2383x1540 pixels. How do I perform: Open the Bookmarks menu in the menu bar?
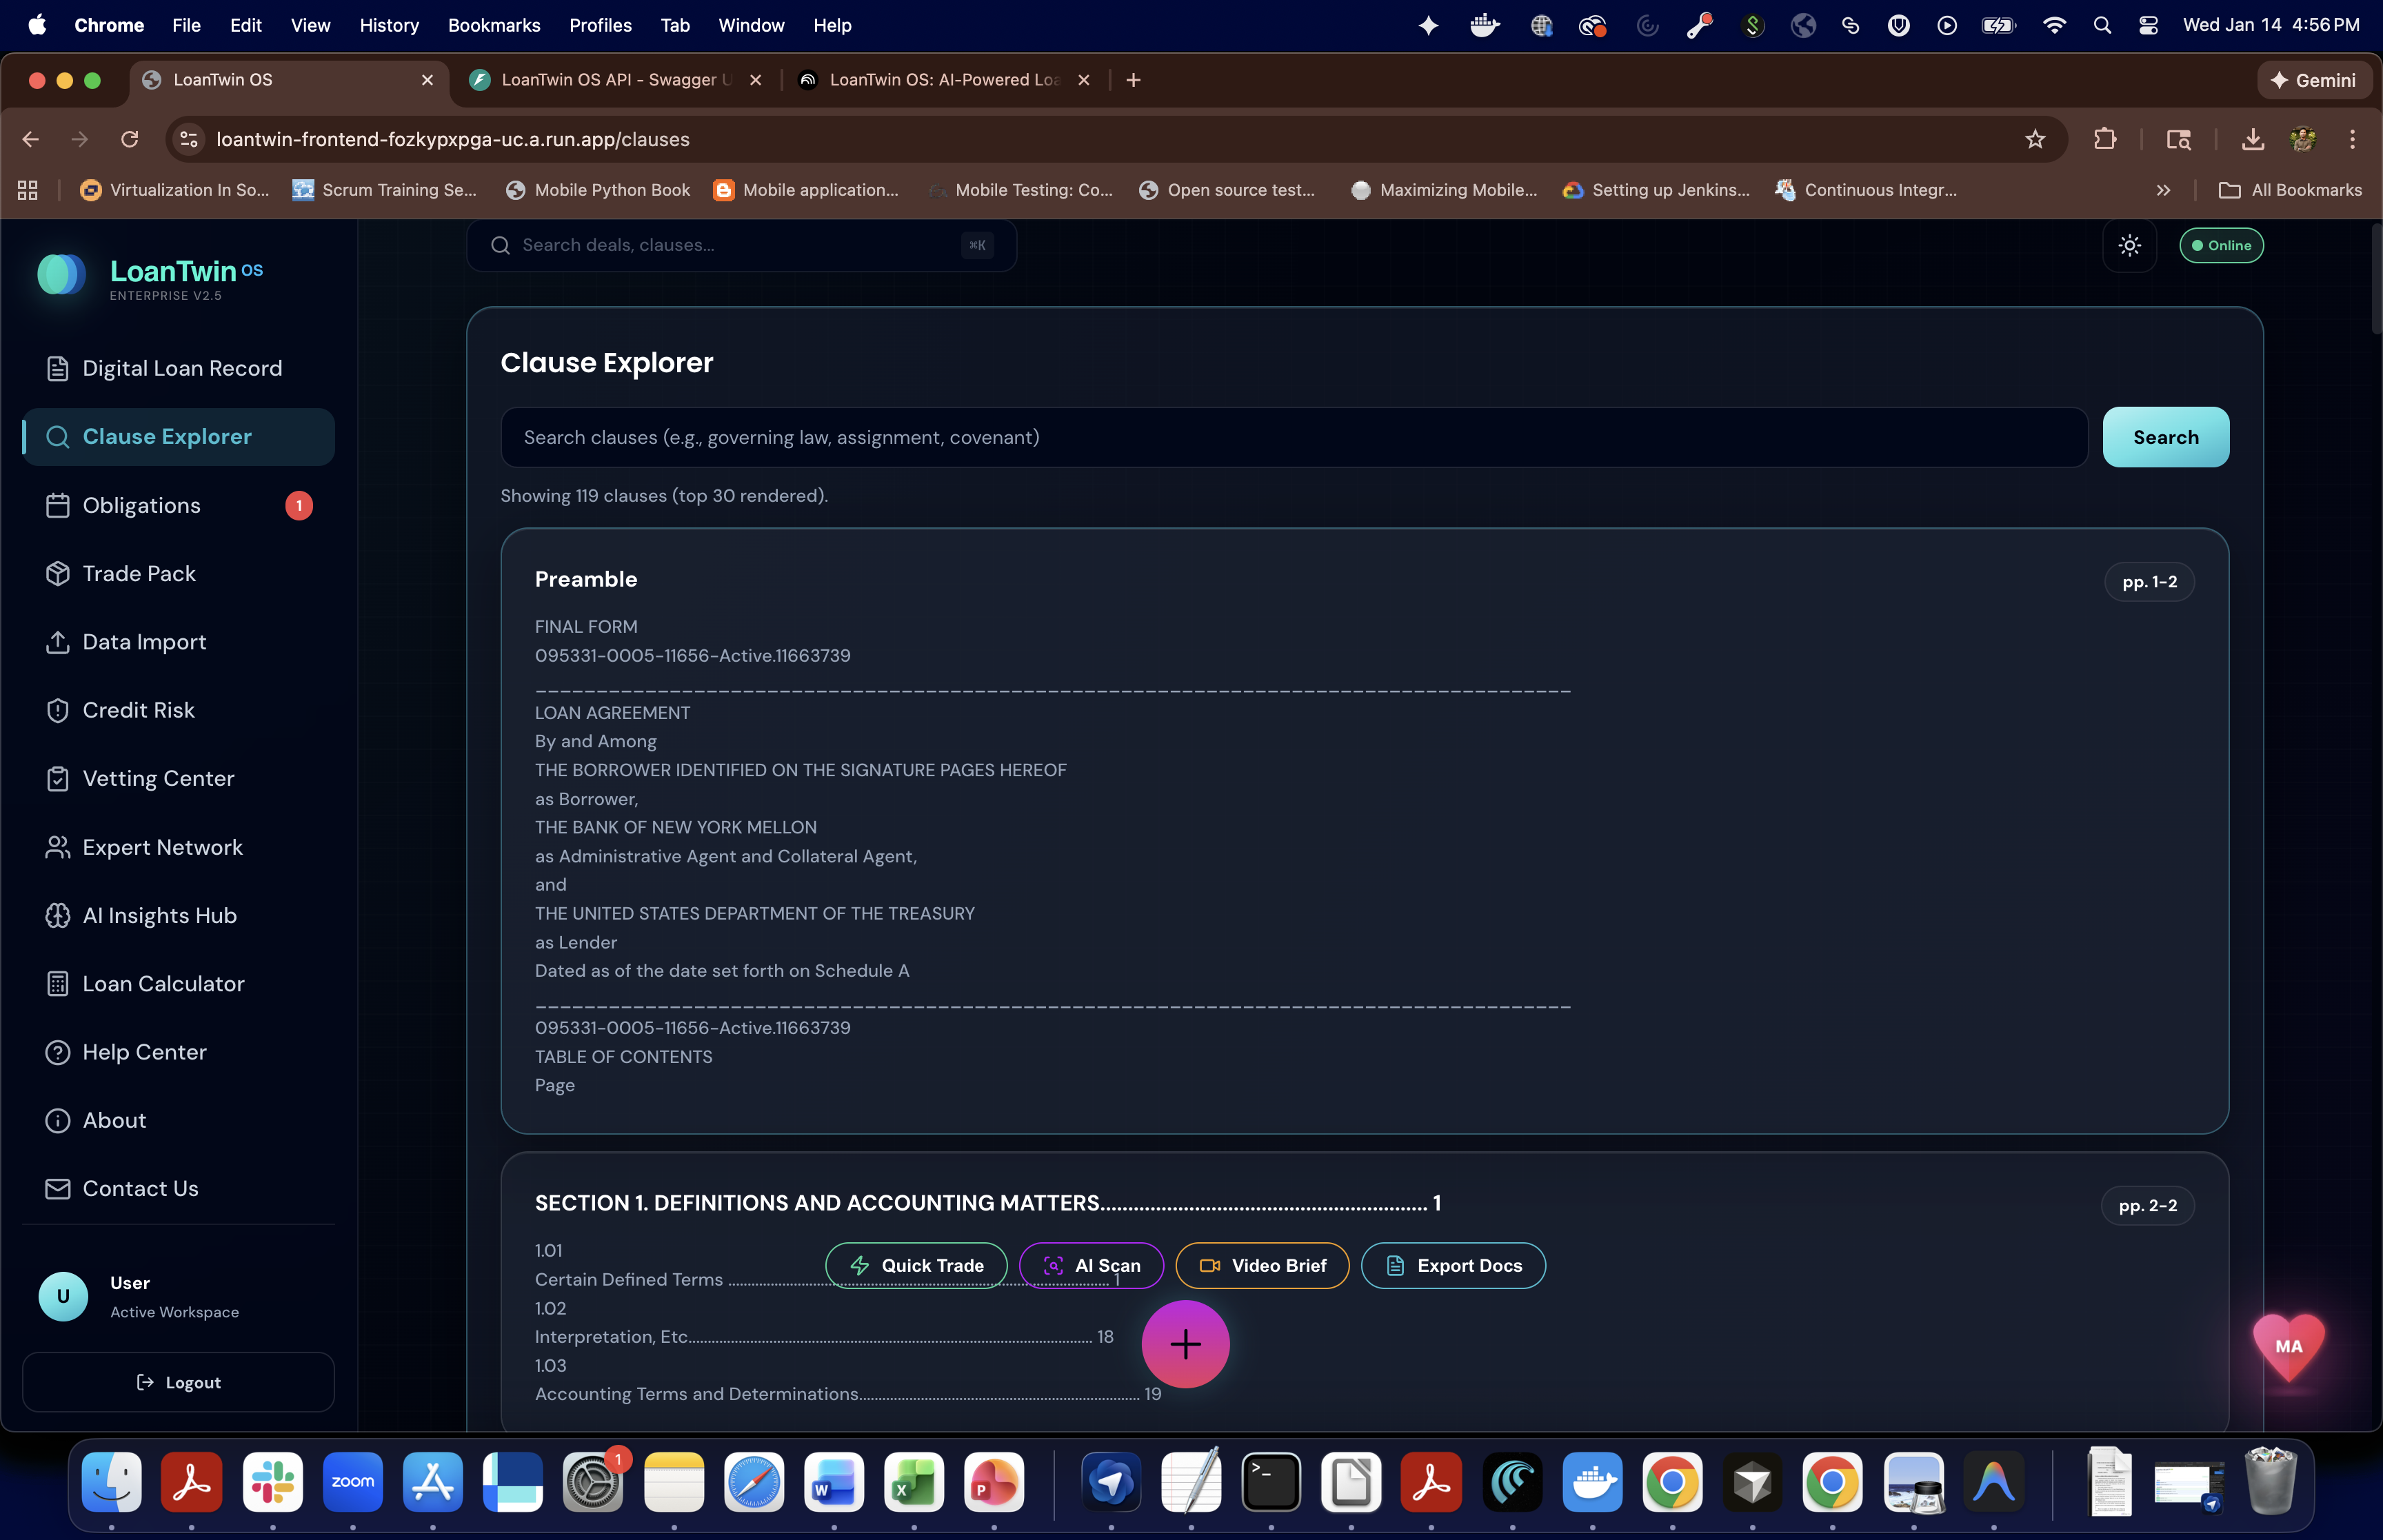[x=494, y=25]
